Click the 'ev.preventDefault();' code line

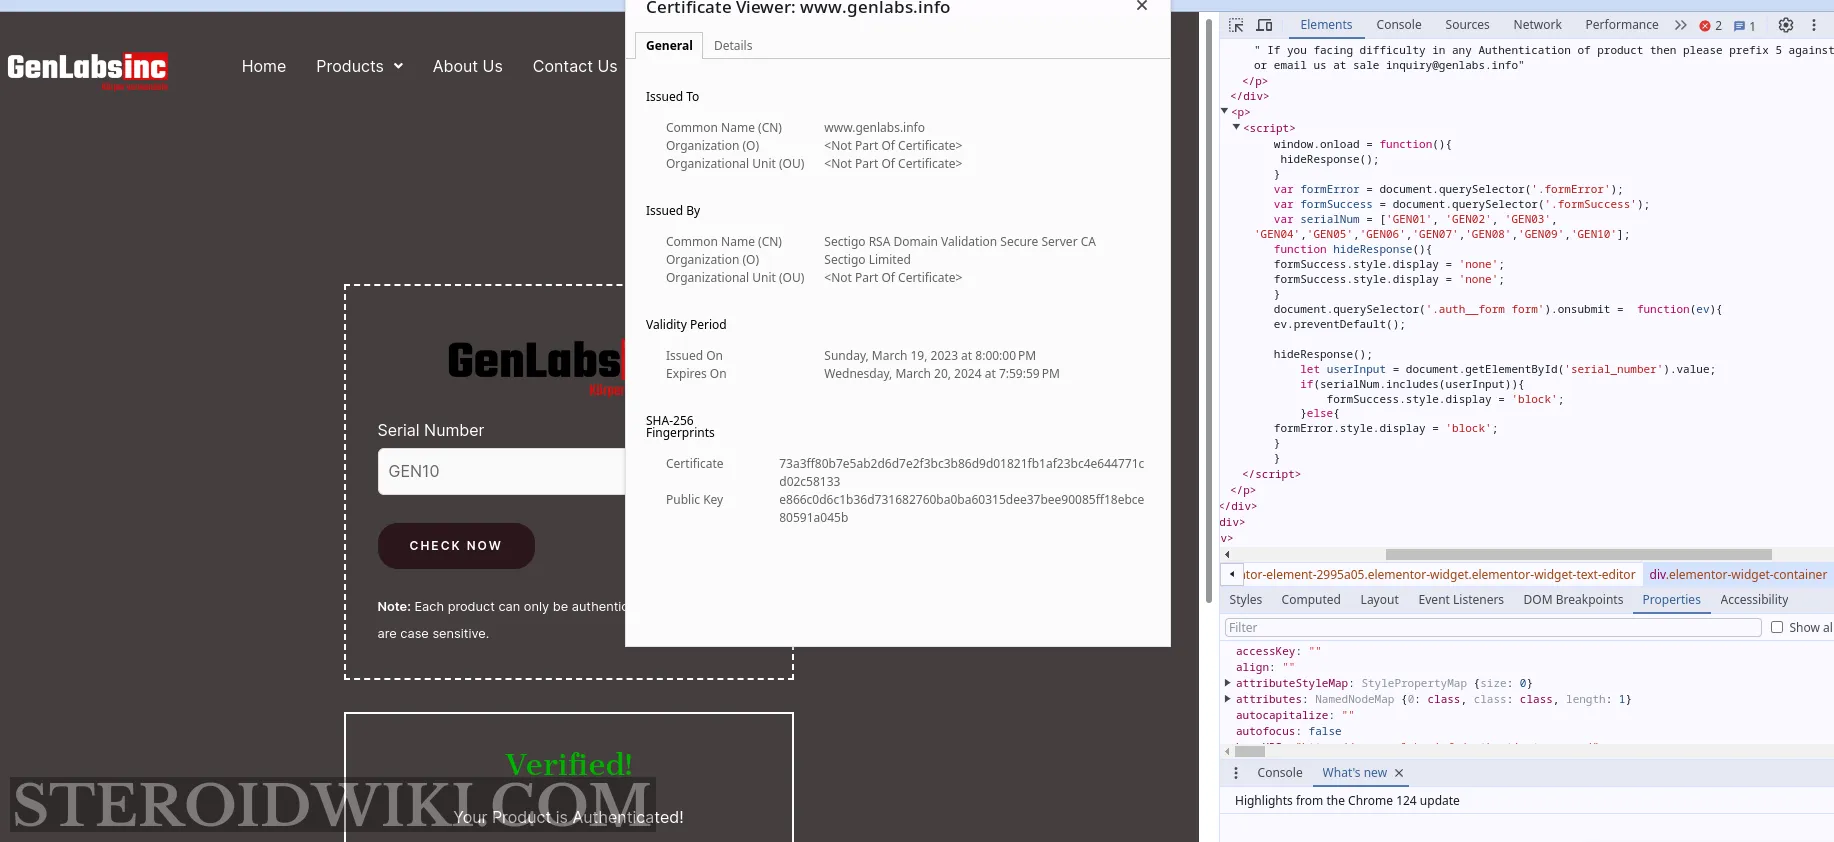(1339, 324)
